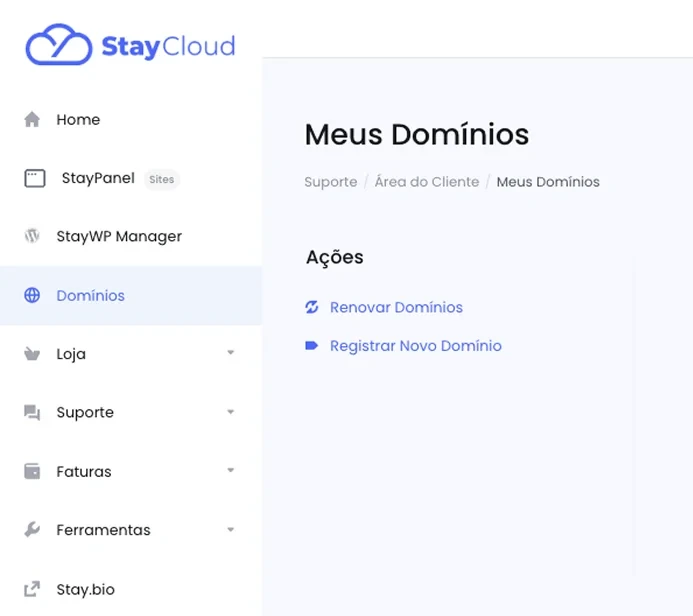The image size is (693, 616).
Task: Click Meus Domínios in the breadcrumb
Action: [548, 182]
